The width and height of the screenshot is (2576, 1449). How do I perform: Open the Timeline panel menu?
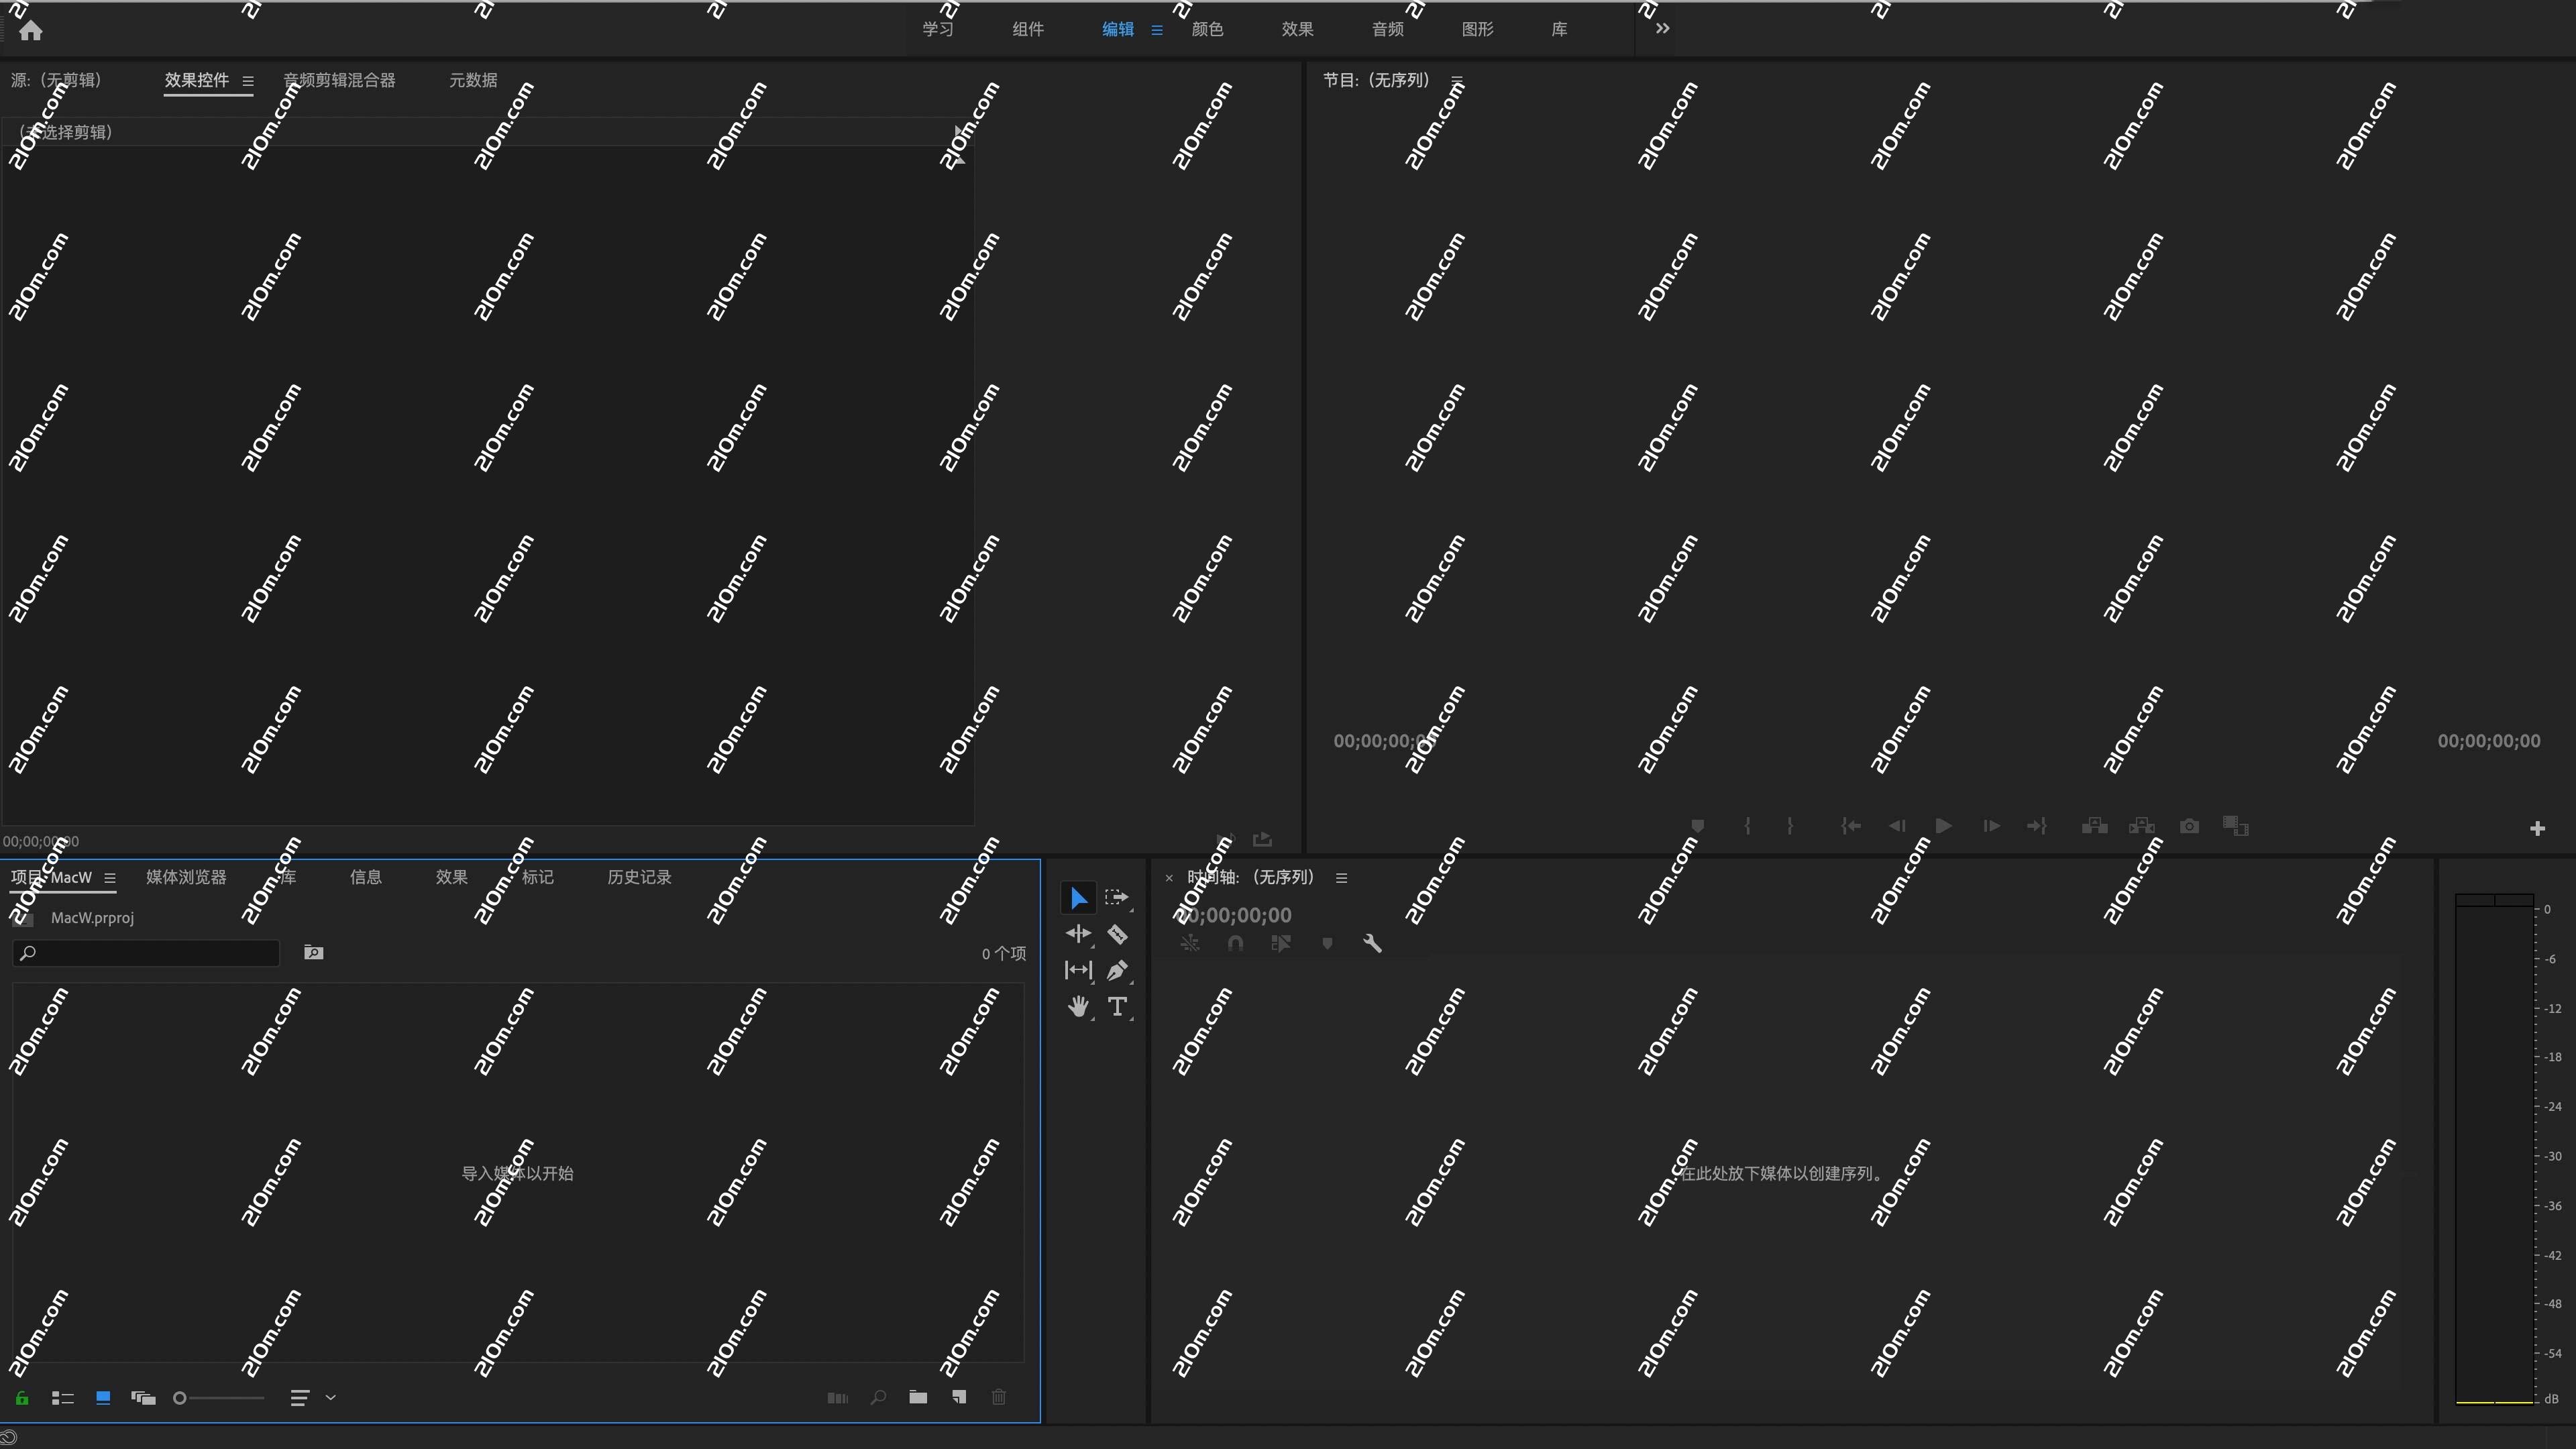click(x=1342, y=878)
